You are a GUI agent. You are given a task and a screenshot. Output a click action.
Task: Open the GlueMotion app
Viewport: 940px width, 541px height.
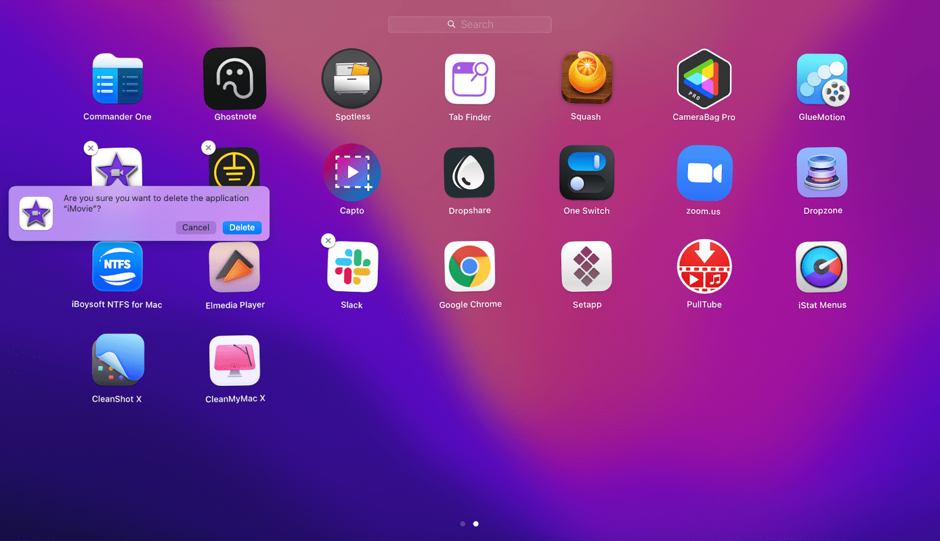822,79
